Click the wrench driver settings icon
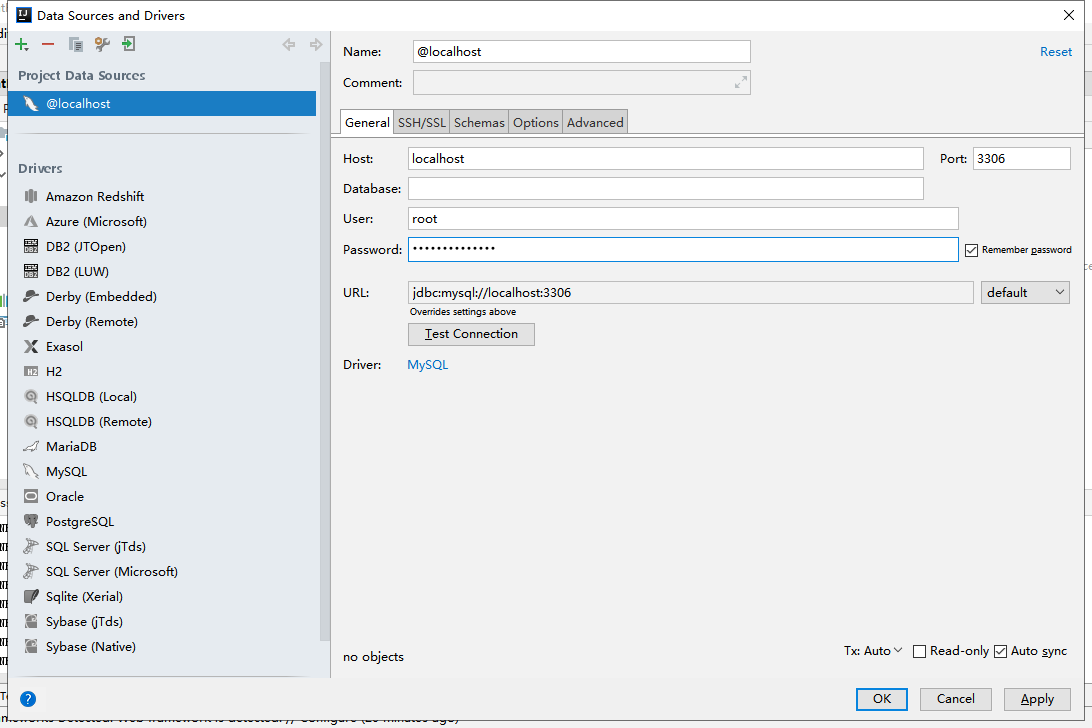 [x=102, y=44]
